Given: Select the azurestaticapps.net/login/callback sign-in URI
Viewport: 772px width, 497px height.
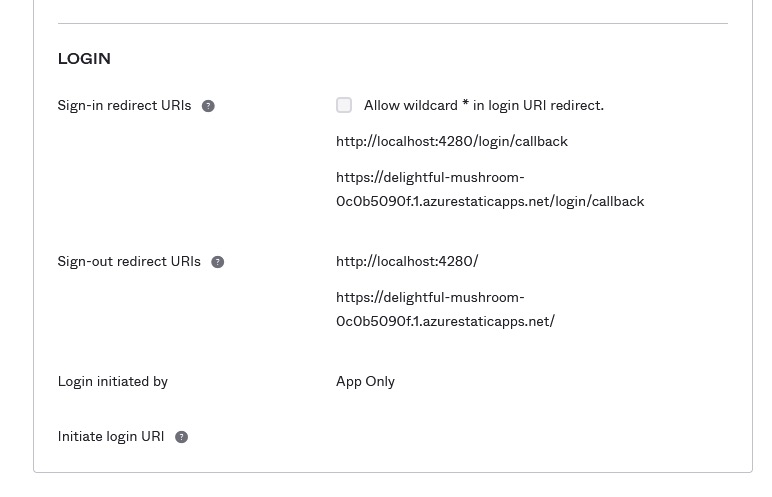Looking at the screenshot, I should (489, 189).
